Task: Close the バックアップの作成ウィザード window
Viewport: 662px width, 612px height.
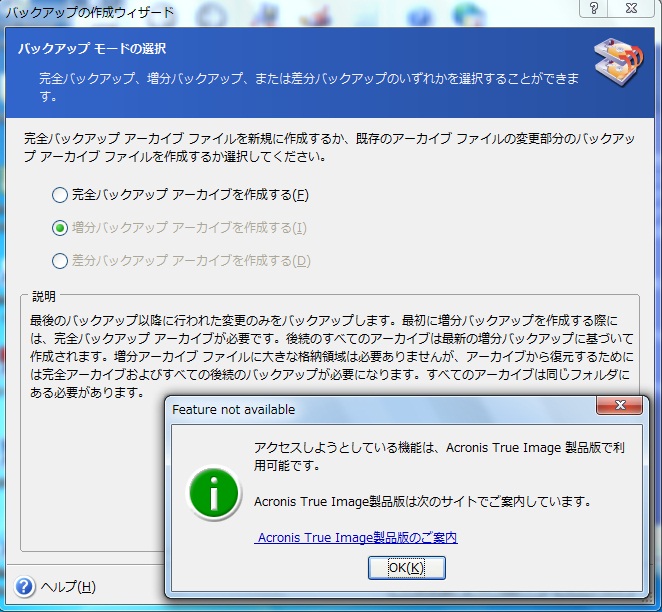Action: pos(631,8)
